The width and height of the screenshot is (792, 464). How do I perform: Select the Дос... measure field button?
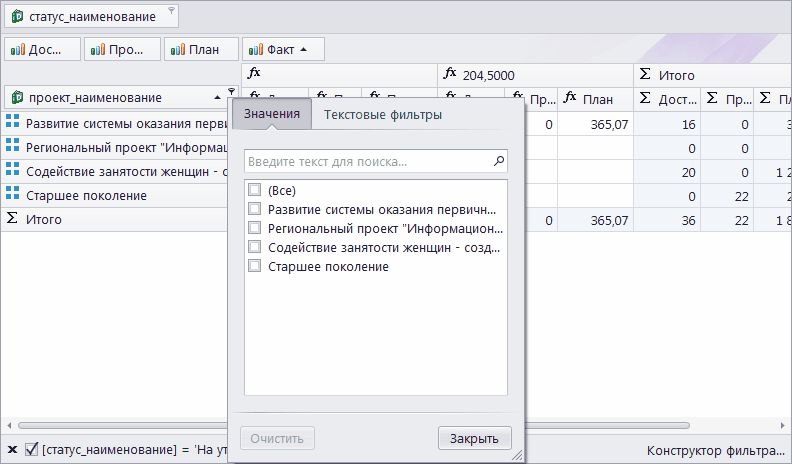click(41, 48)
